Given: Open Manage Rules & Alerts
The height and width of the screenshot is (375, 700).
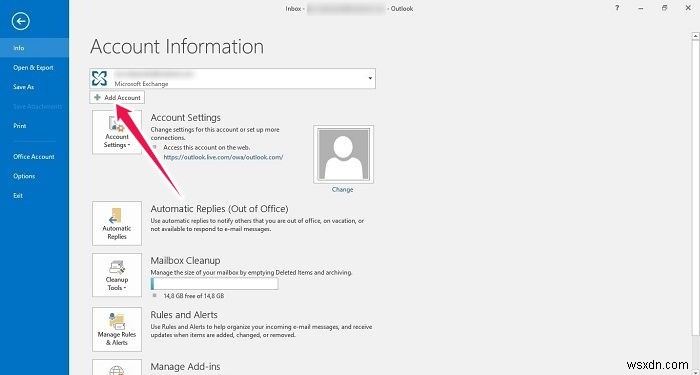Looking at the screenshot, I should pyautogui.click(x=117, y=329).
